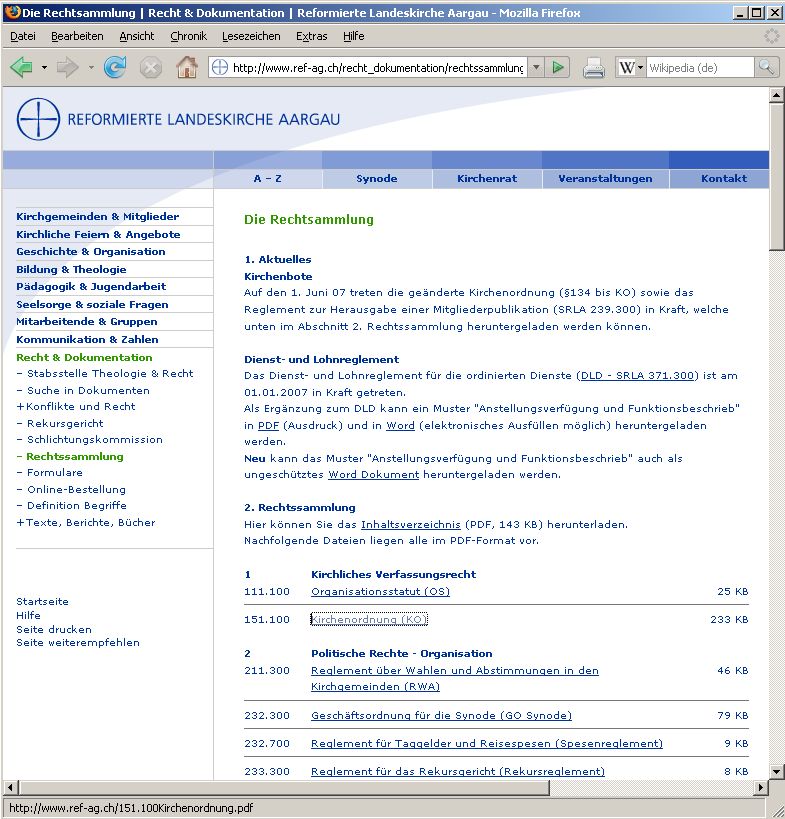Go to the Home page icon

pos(187,67)
